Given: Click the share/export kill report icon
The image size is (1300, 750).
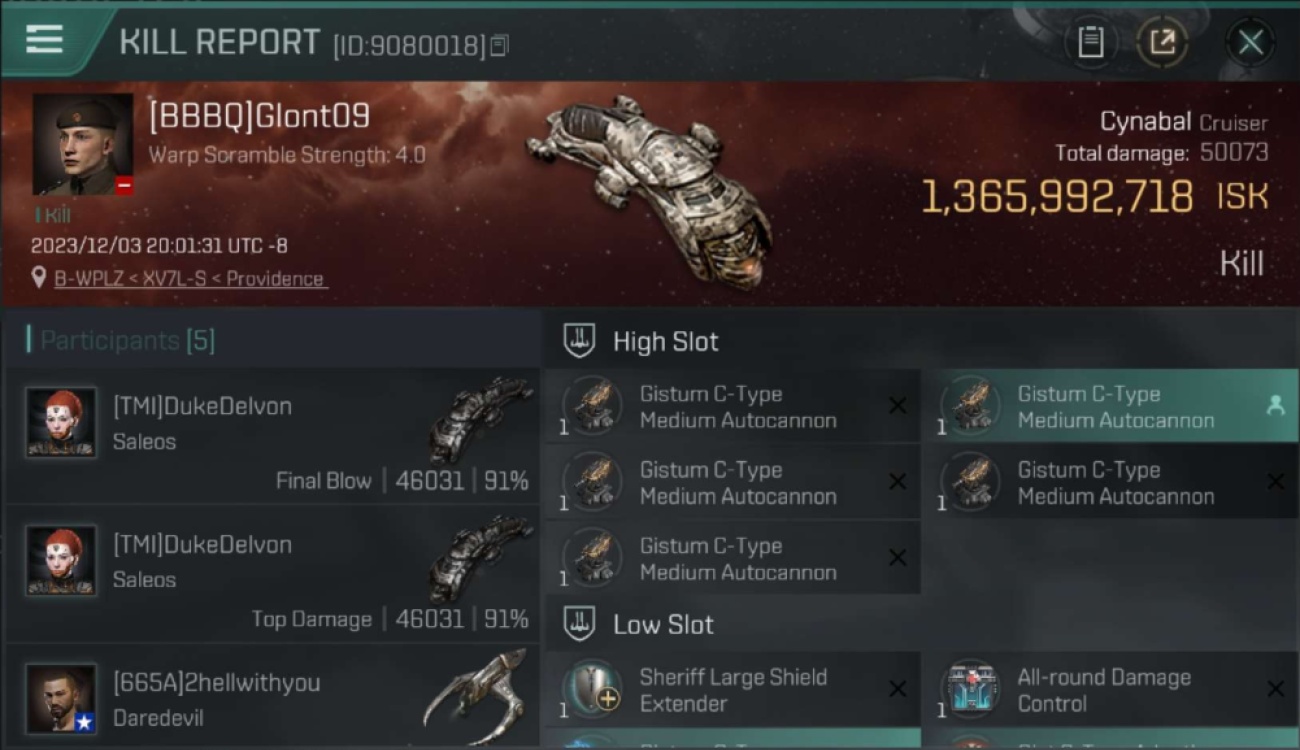Looking at the screenshot, I should click(1161, 42).
